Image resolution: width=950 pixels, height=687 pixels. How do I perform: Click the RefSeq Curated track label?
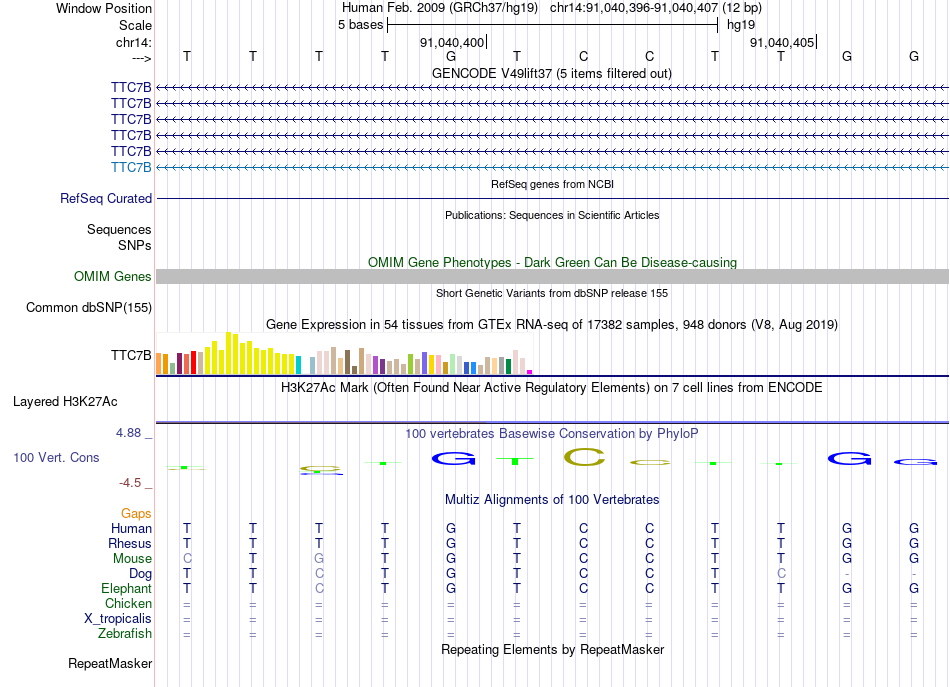[x=106, y=198]
